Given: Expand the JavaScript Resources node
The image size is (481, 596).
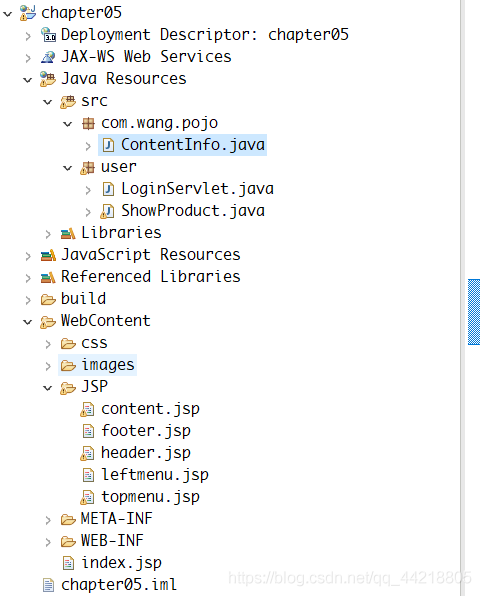Looking at the screenshot, I should point(28,256).
